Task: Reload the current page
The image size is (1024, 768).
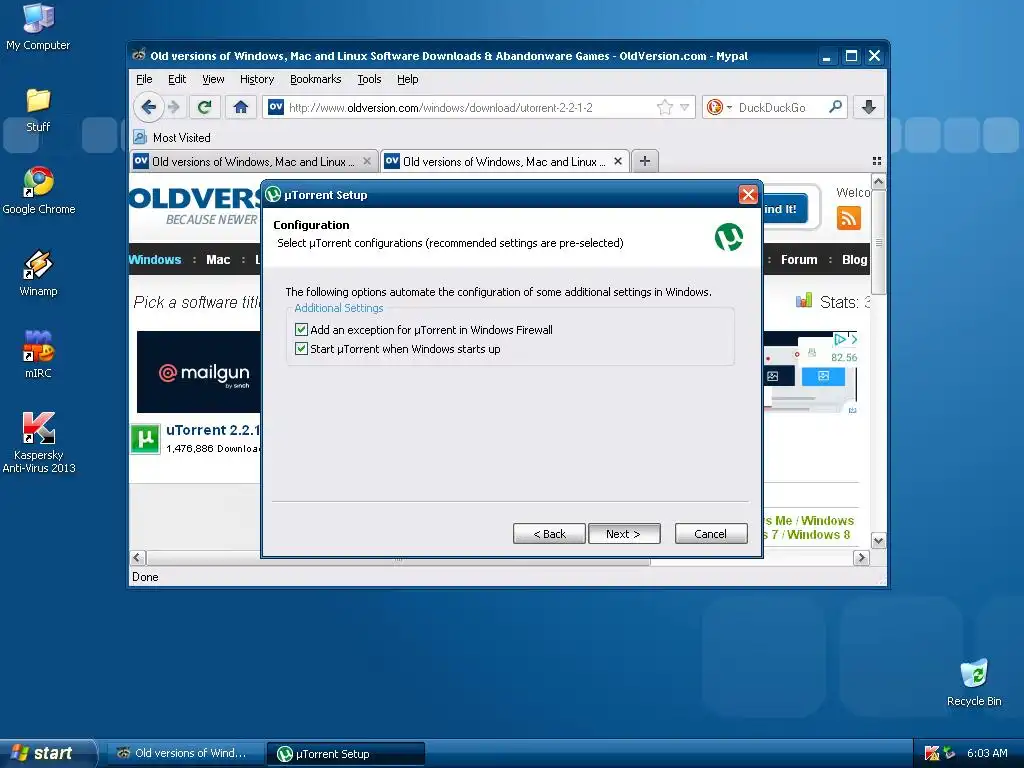Action: [204, 107]
